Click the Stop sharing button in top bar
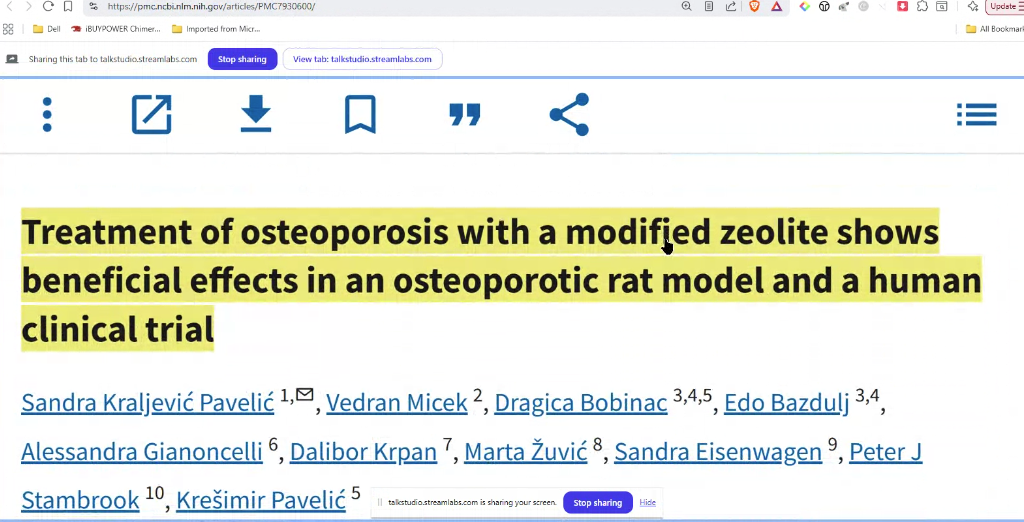Viewport: 1024px width, 522px height. point(242,59)
